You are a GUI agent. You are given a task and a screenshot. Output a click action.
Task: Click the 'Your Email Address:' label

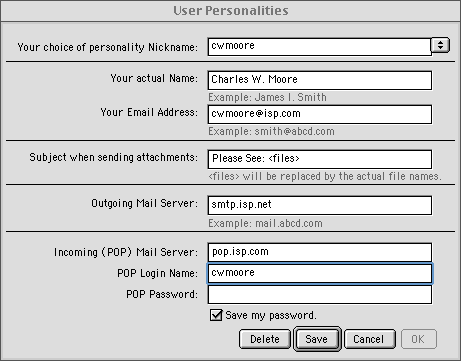coord(149,112)
